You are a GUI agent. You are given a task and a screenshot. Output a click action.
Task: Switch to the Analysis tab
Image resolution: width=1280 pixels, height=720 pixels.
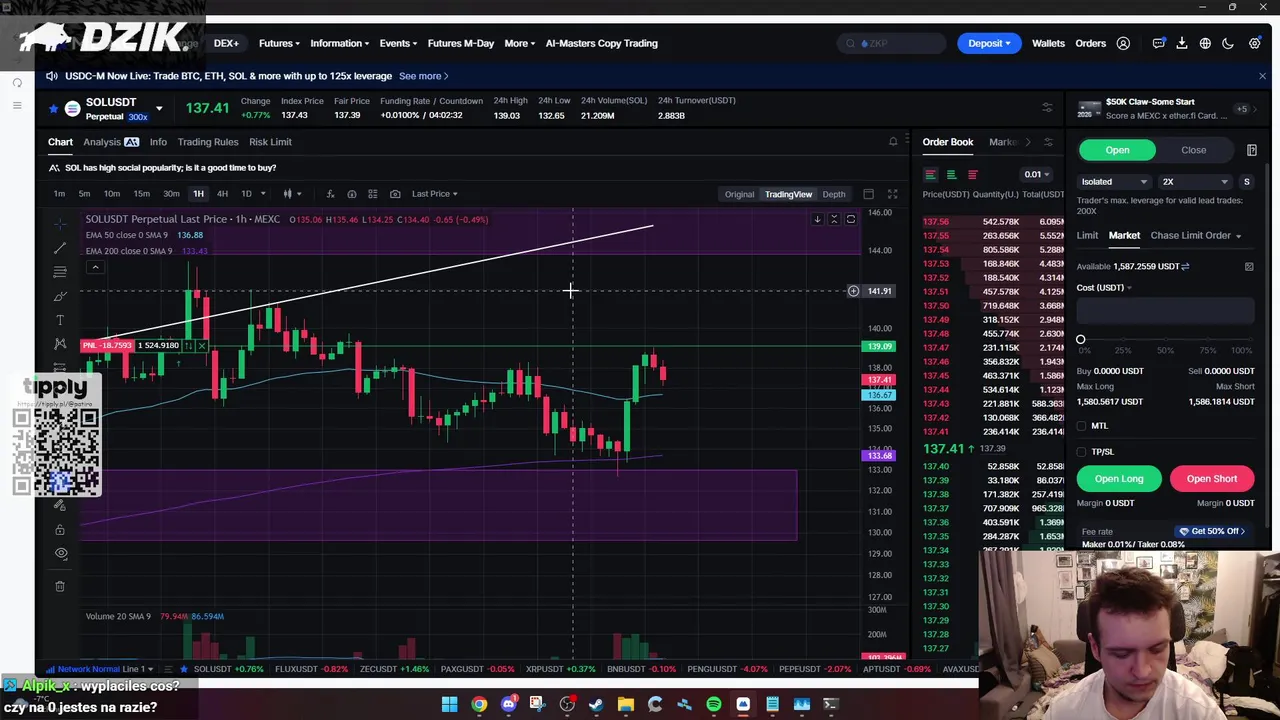point(111,142)
